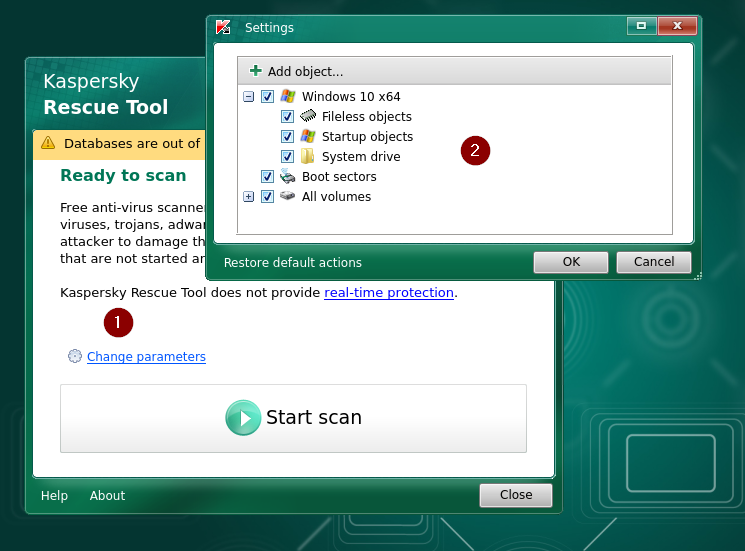Click the disk icon beside All volumes
Screen dimensions: 745x551
(287, 196)
